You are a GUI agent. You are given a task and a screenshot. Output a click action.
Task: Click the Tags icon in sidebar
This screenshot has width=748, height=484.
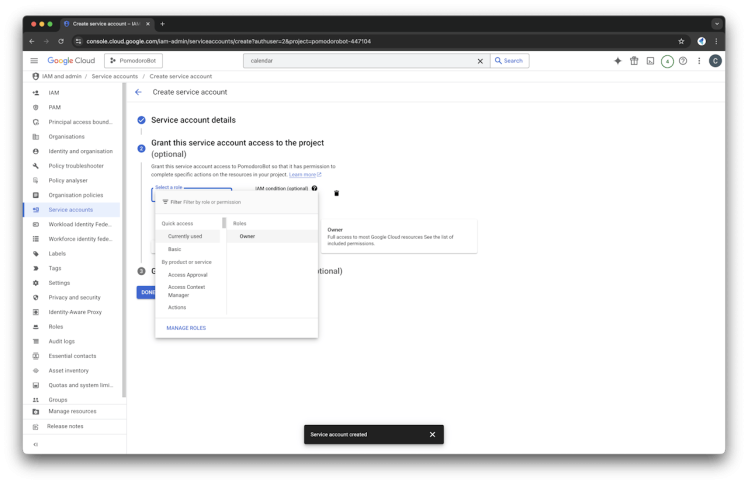[36, 268]
